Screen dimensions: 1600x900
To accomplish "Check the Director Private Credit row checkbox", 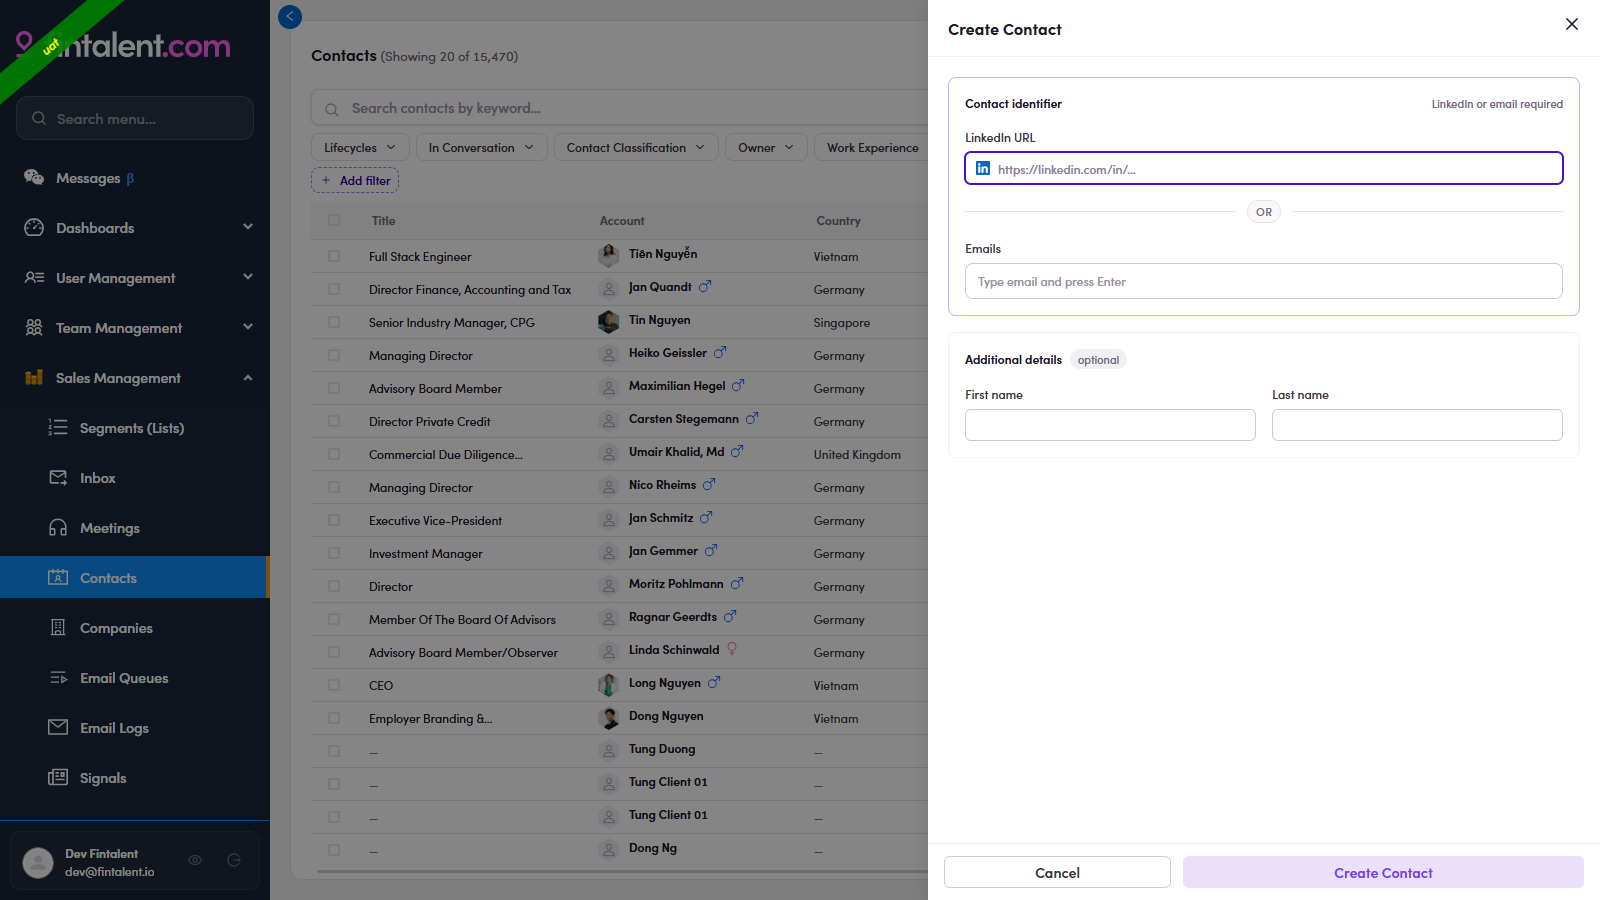I will click(334, 421).
